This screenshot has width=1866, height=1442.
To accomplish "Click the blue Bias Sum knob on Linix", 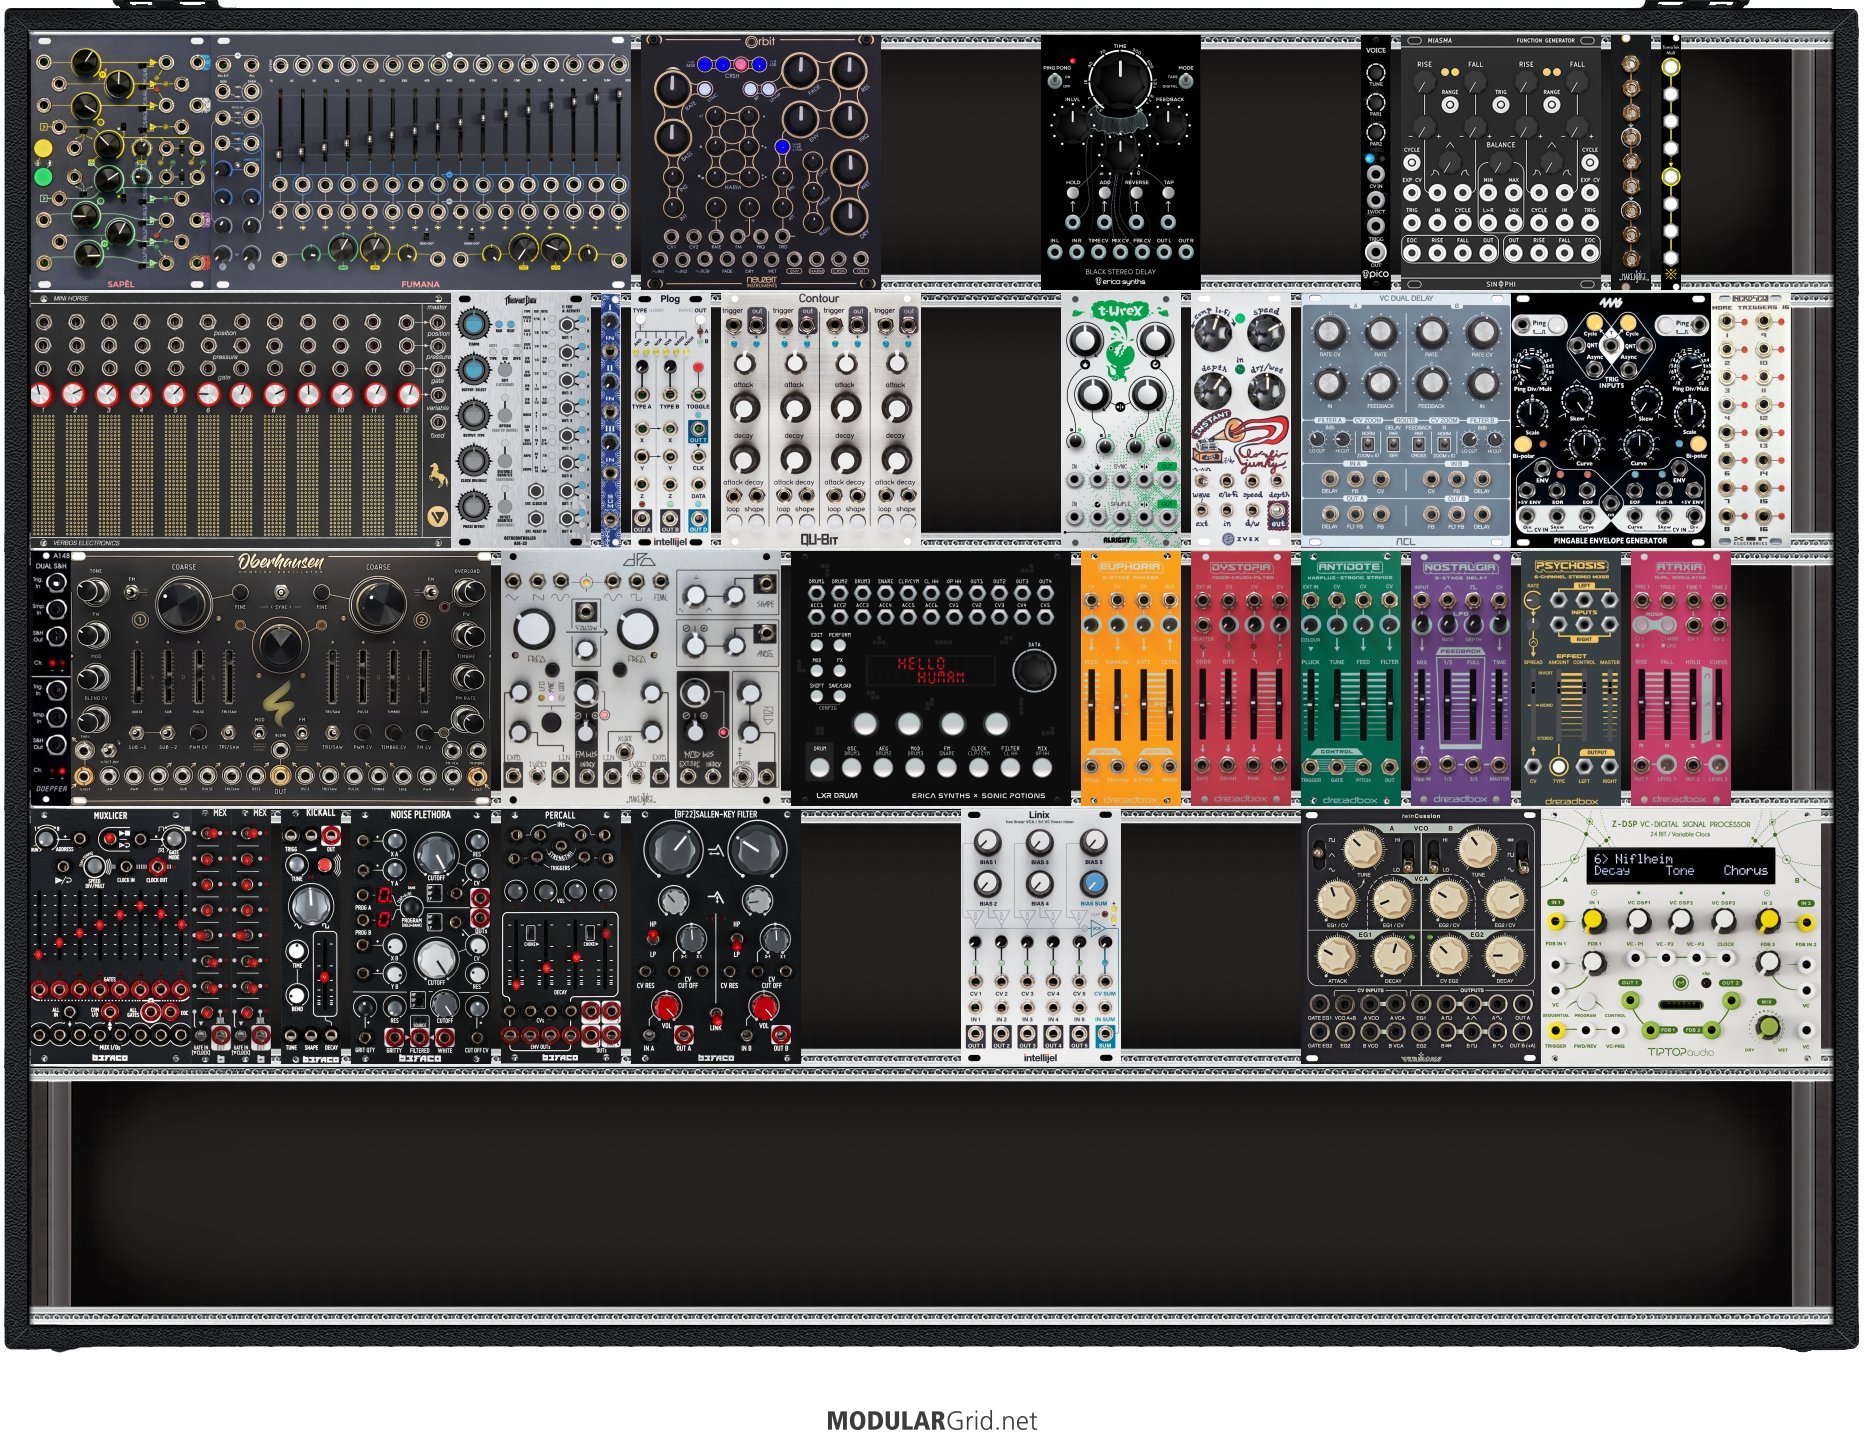I will tap(1094, 884).
